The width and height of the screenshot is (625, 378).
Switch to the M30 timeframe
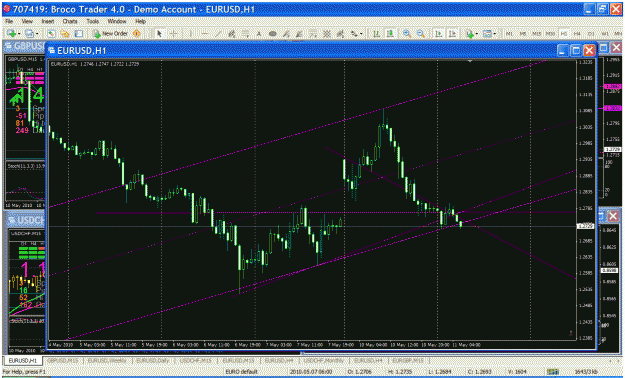(x=550, y=33)
